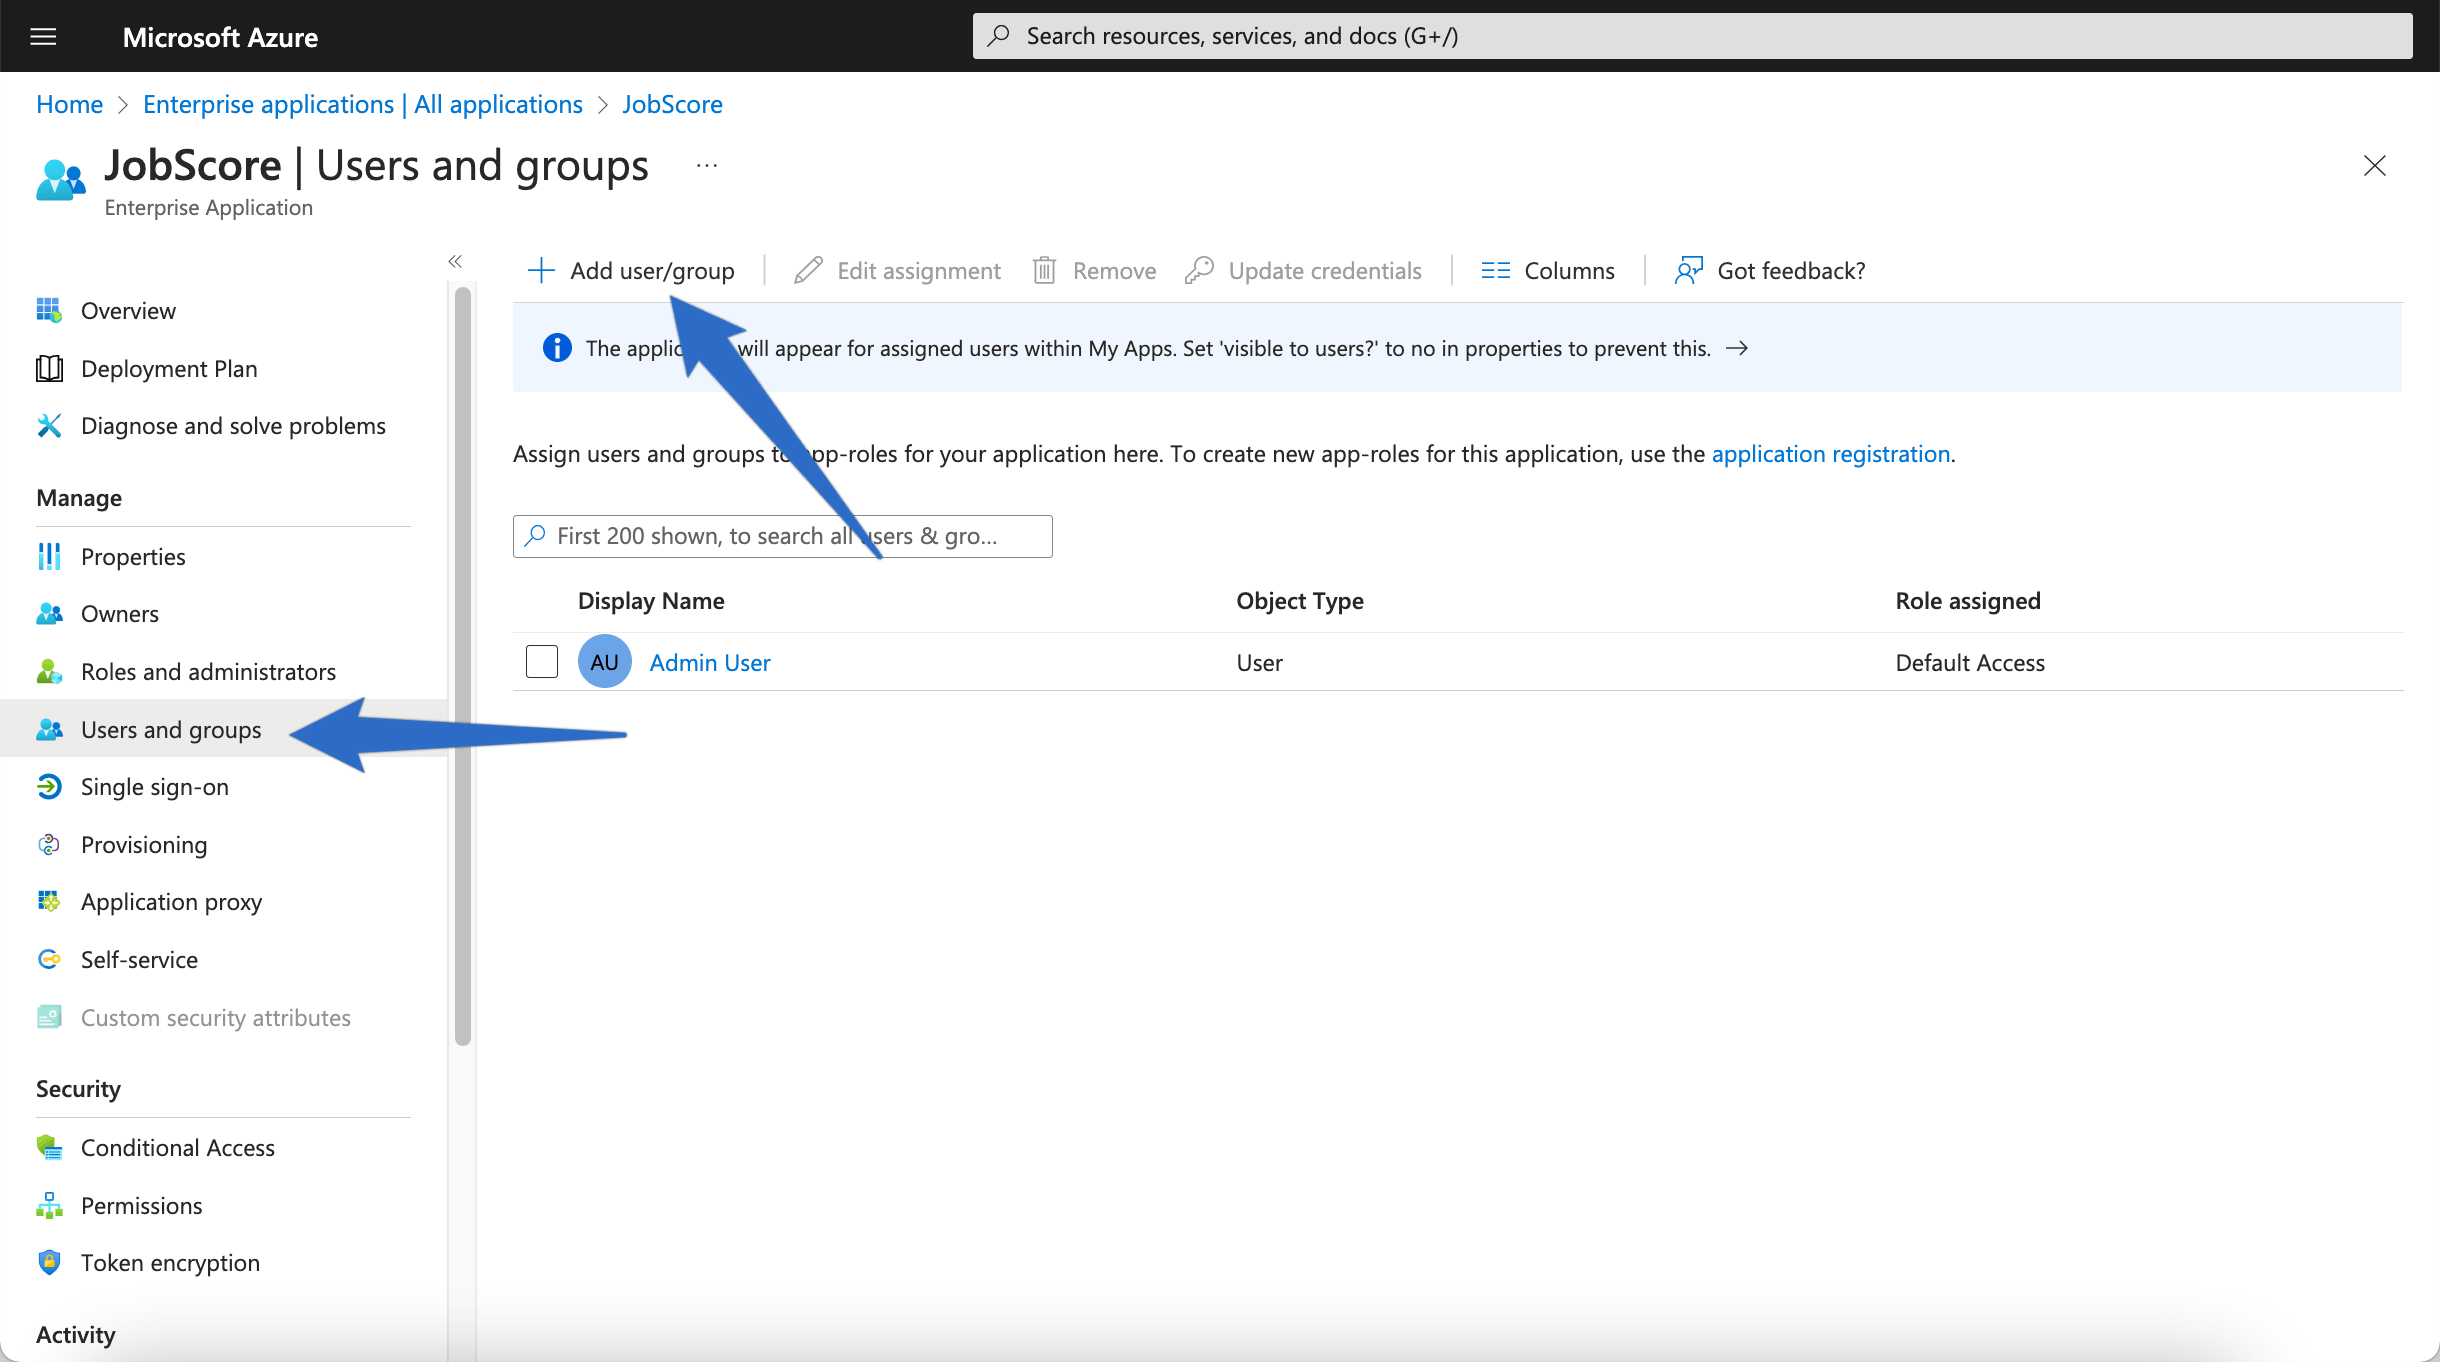Click the JobSccore users-and-groups header icon
The image size is (2440, 1362).
coord(61,181)
